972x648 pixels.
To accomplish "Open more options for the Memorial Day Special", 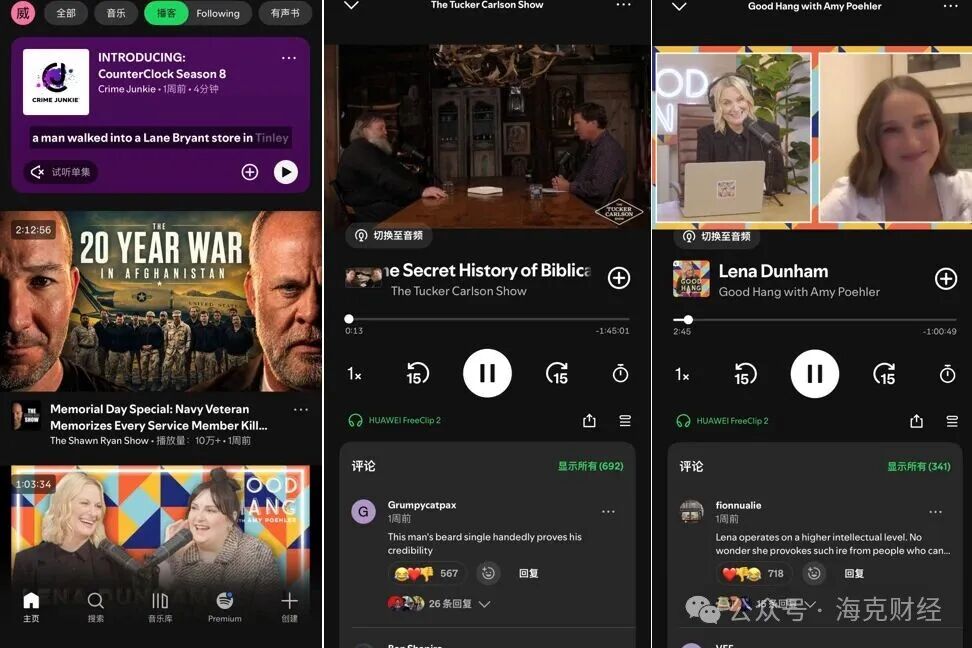I will 301,410.
